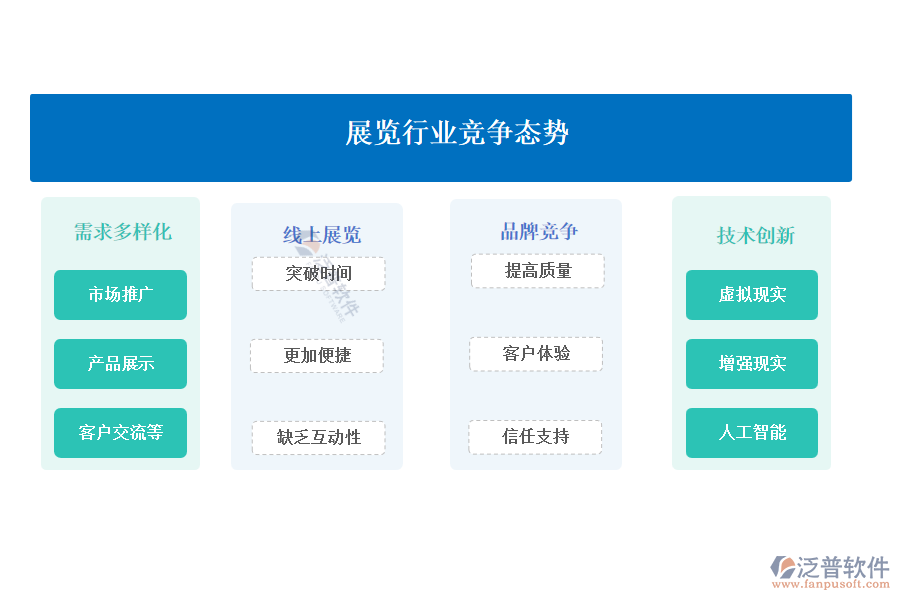Image resolution: width=900 pixels, height=600 pixels.
Task: Click the 泛普软件 logo icon
Action: tap(783, 567)
